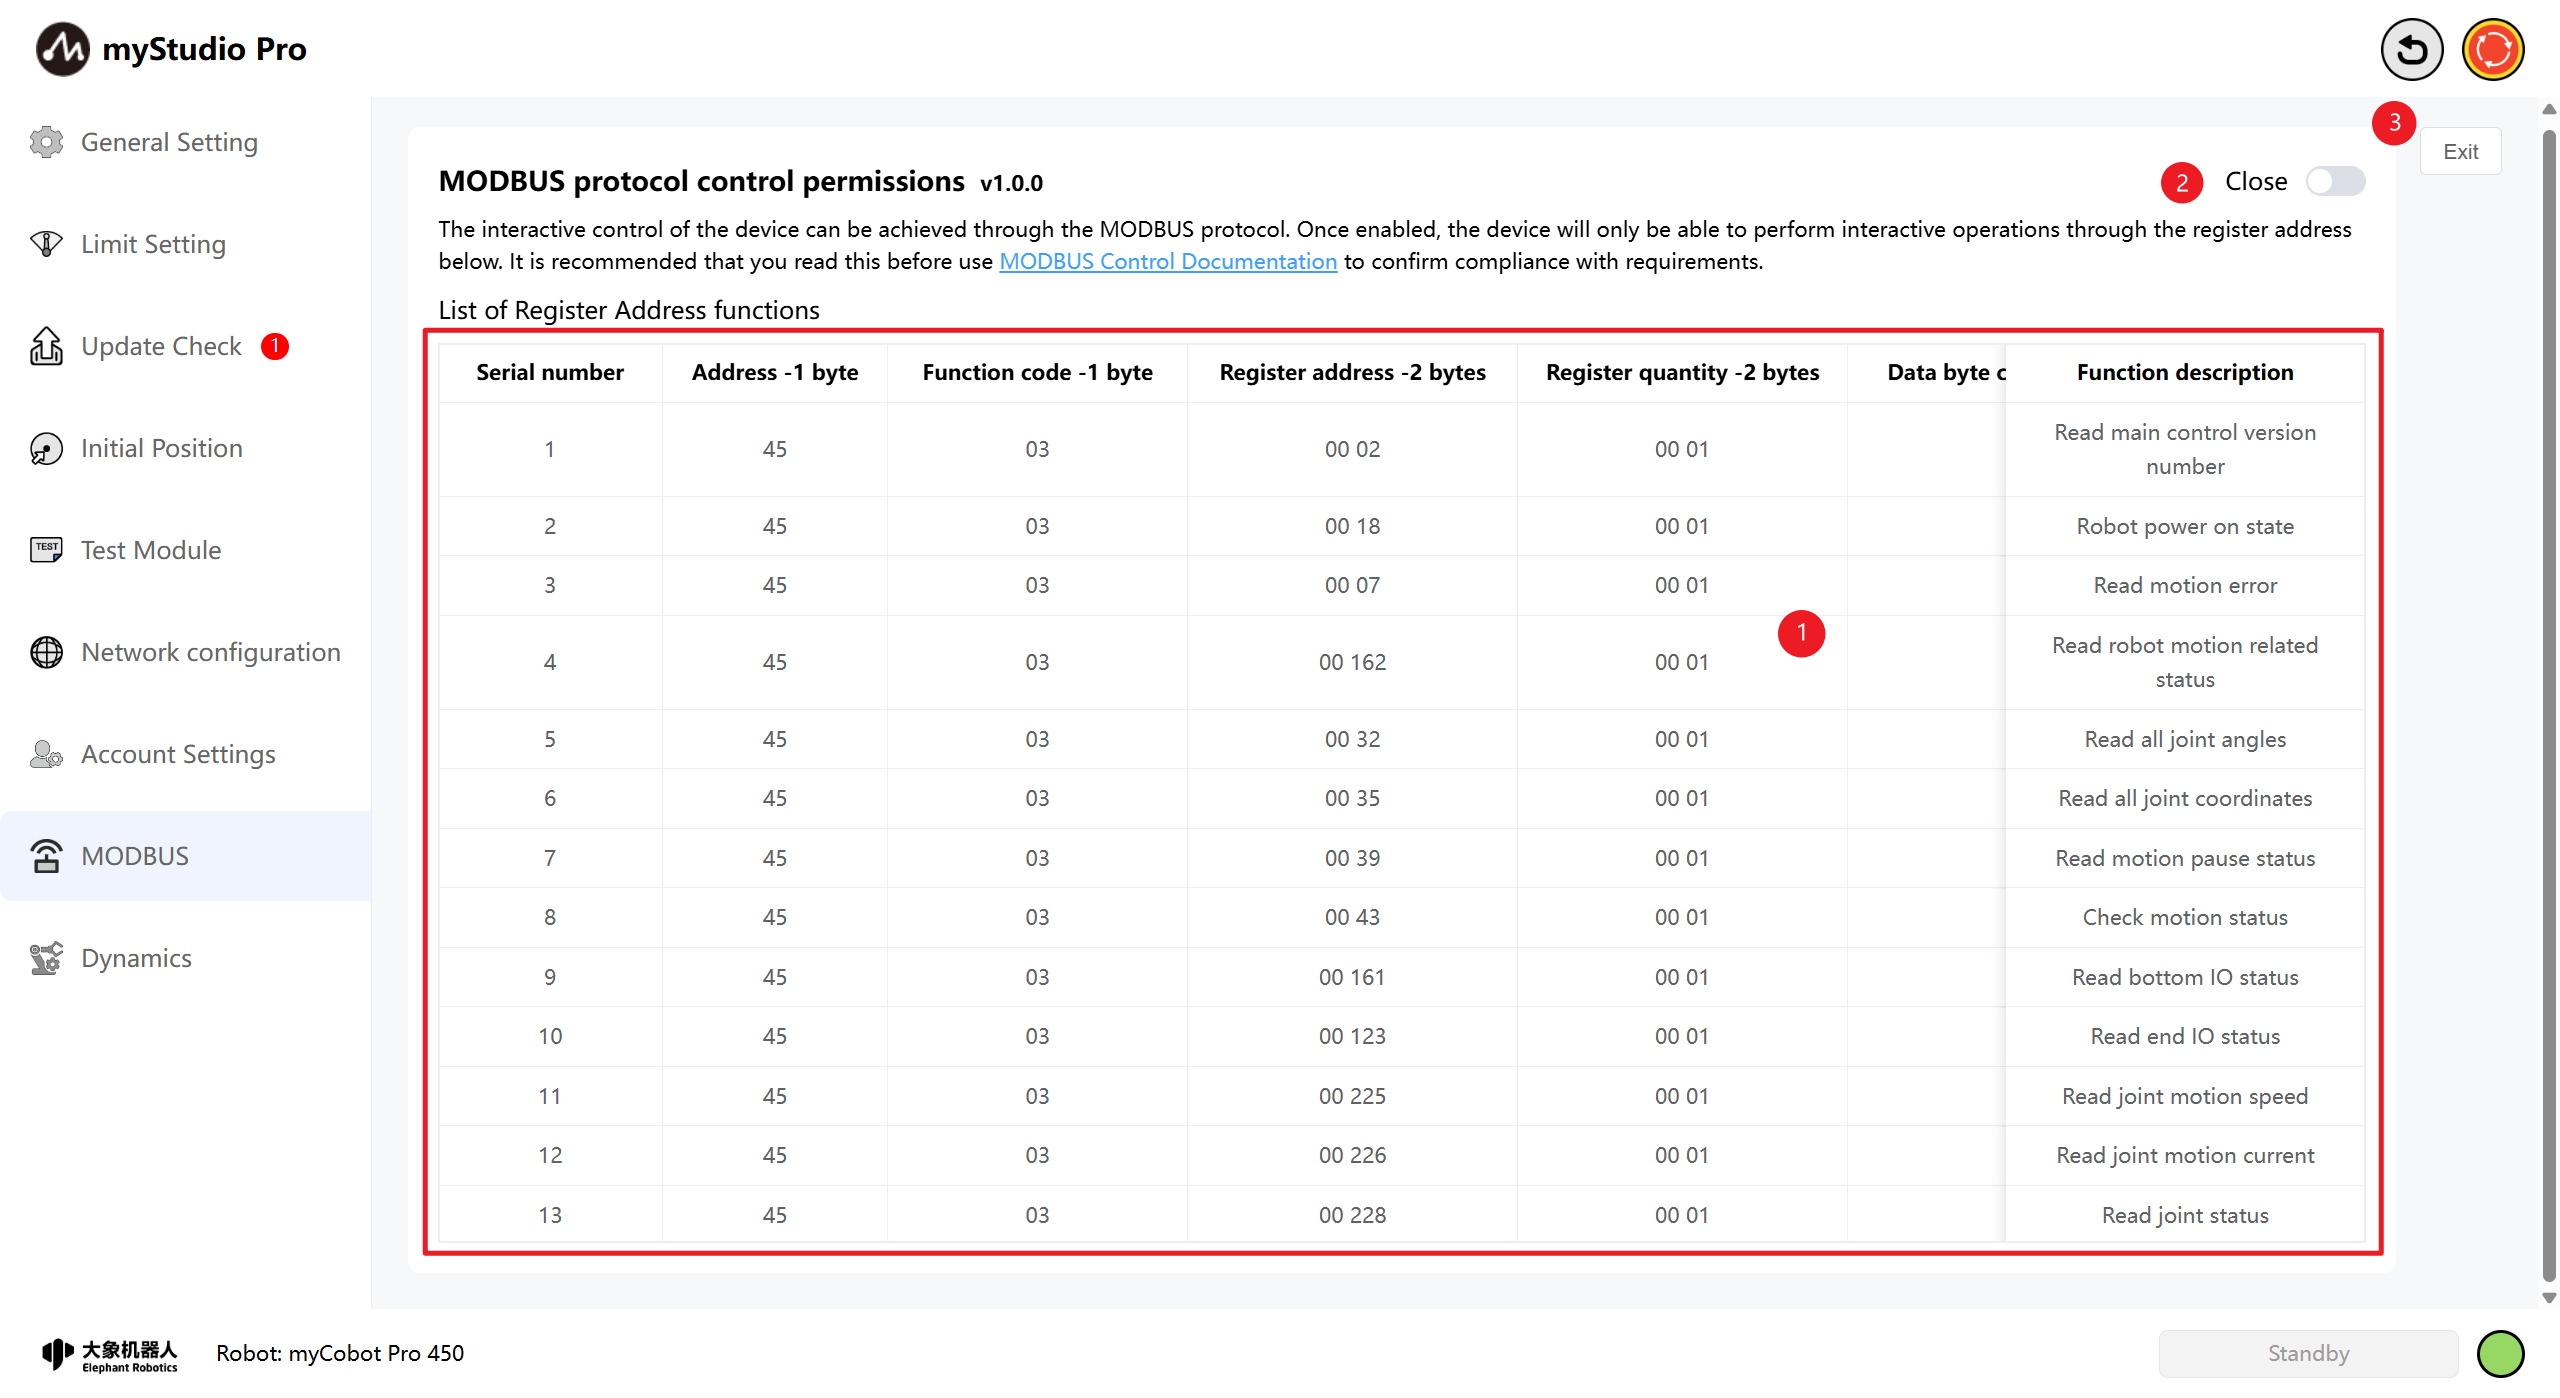The height and width of the screenshot is (1398, 2560).
Task: Click the green status indicator circle
Action: [x=2501, y=1353]
